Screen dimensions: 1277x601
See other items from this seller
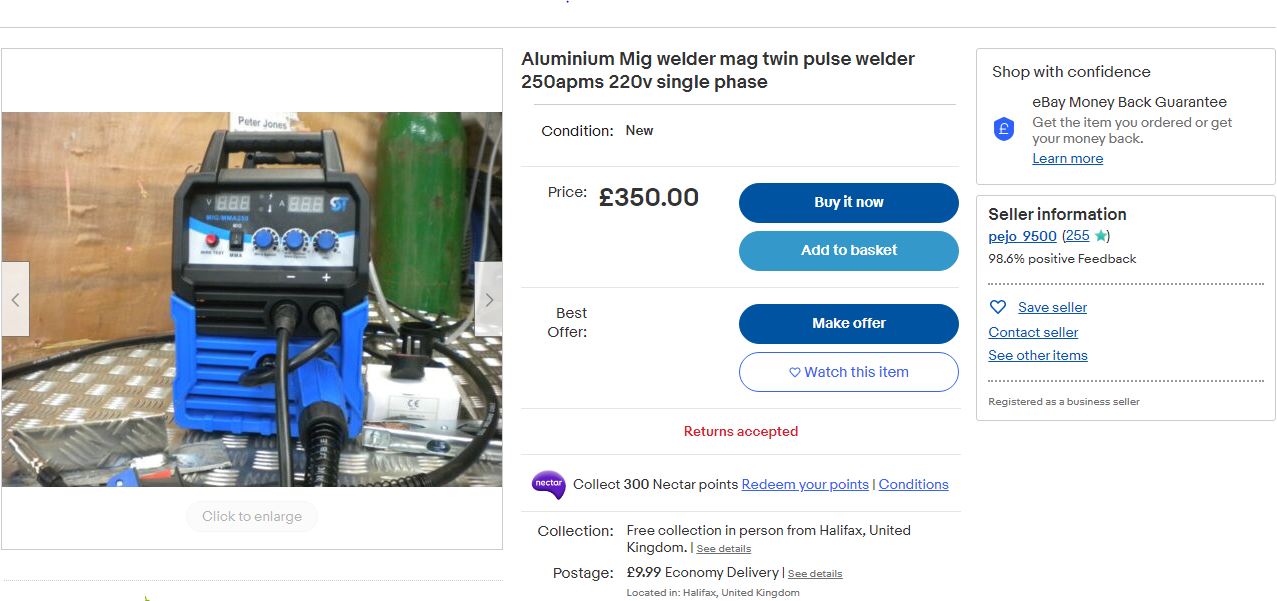1037,355
